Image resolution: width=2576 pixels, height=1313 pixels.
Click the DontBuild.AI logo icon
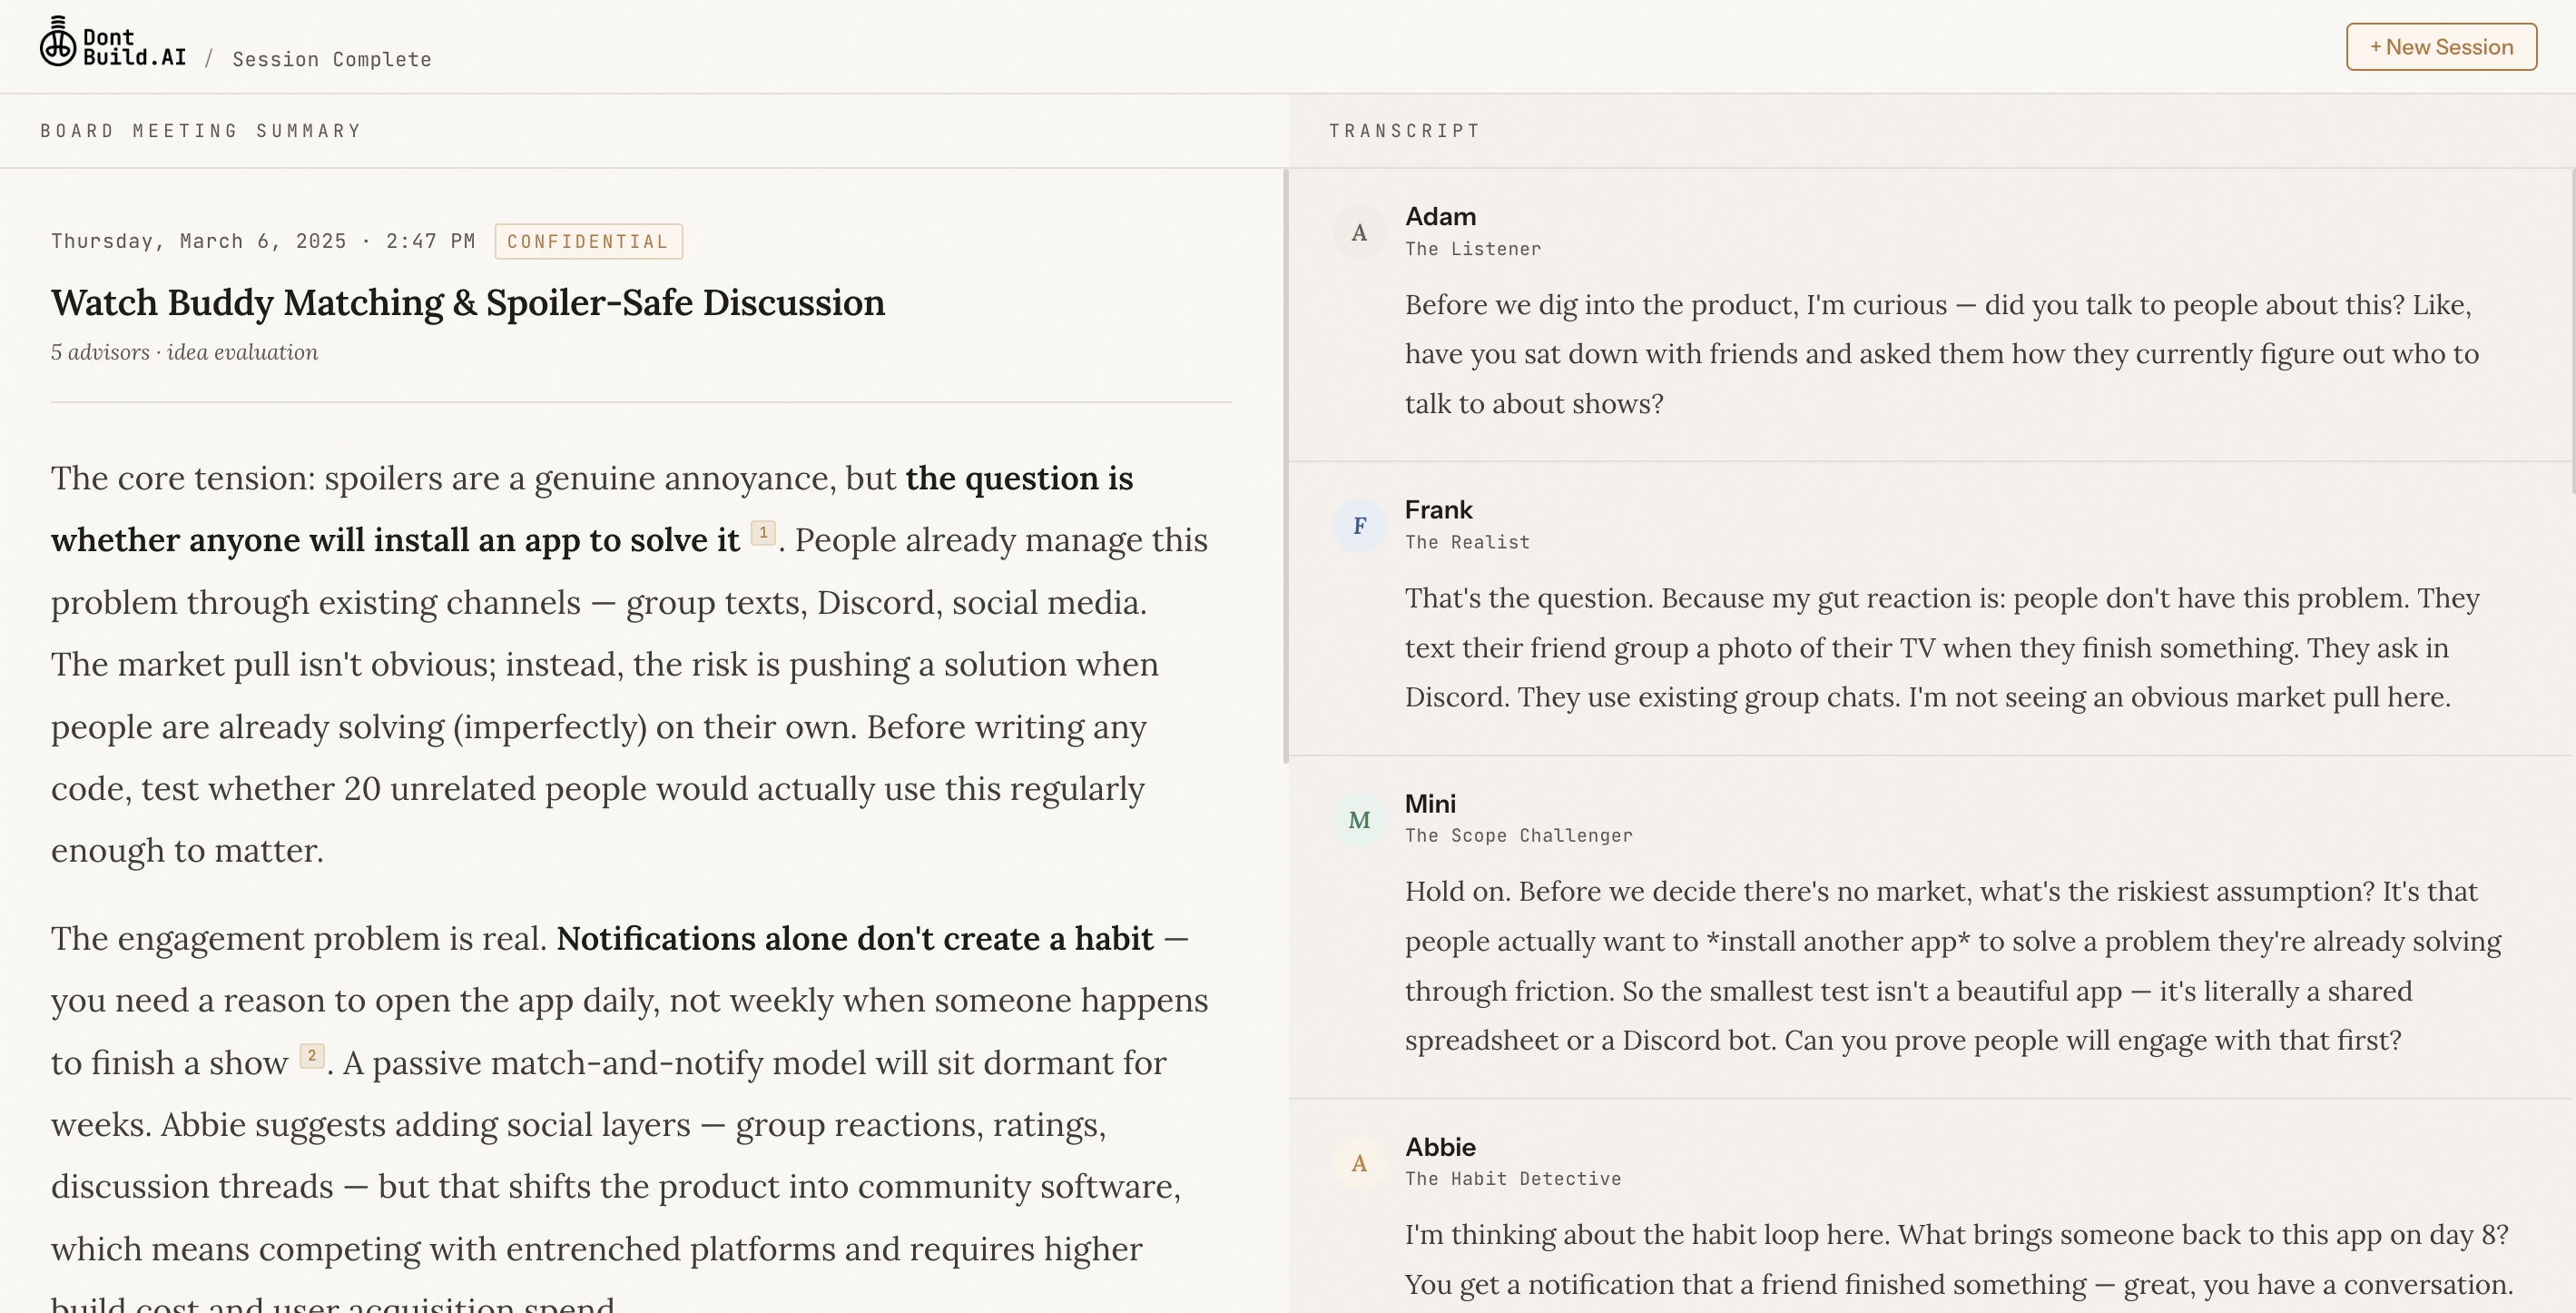click(x=57, y=43)
